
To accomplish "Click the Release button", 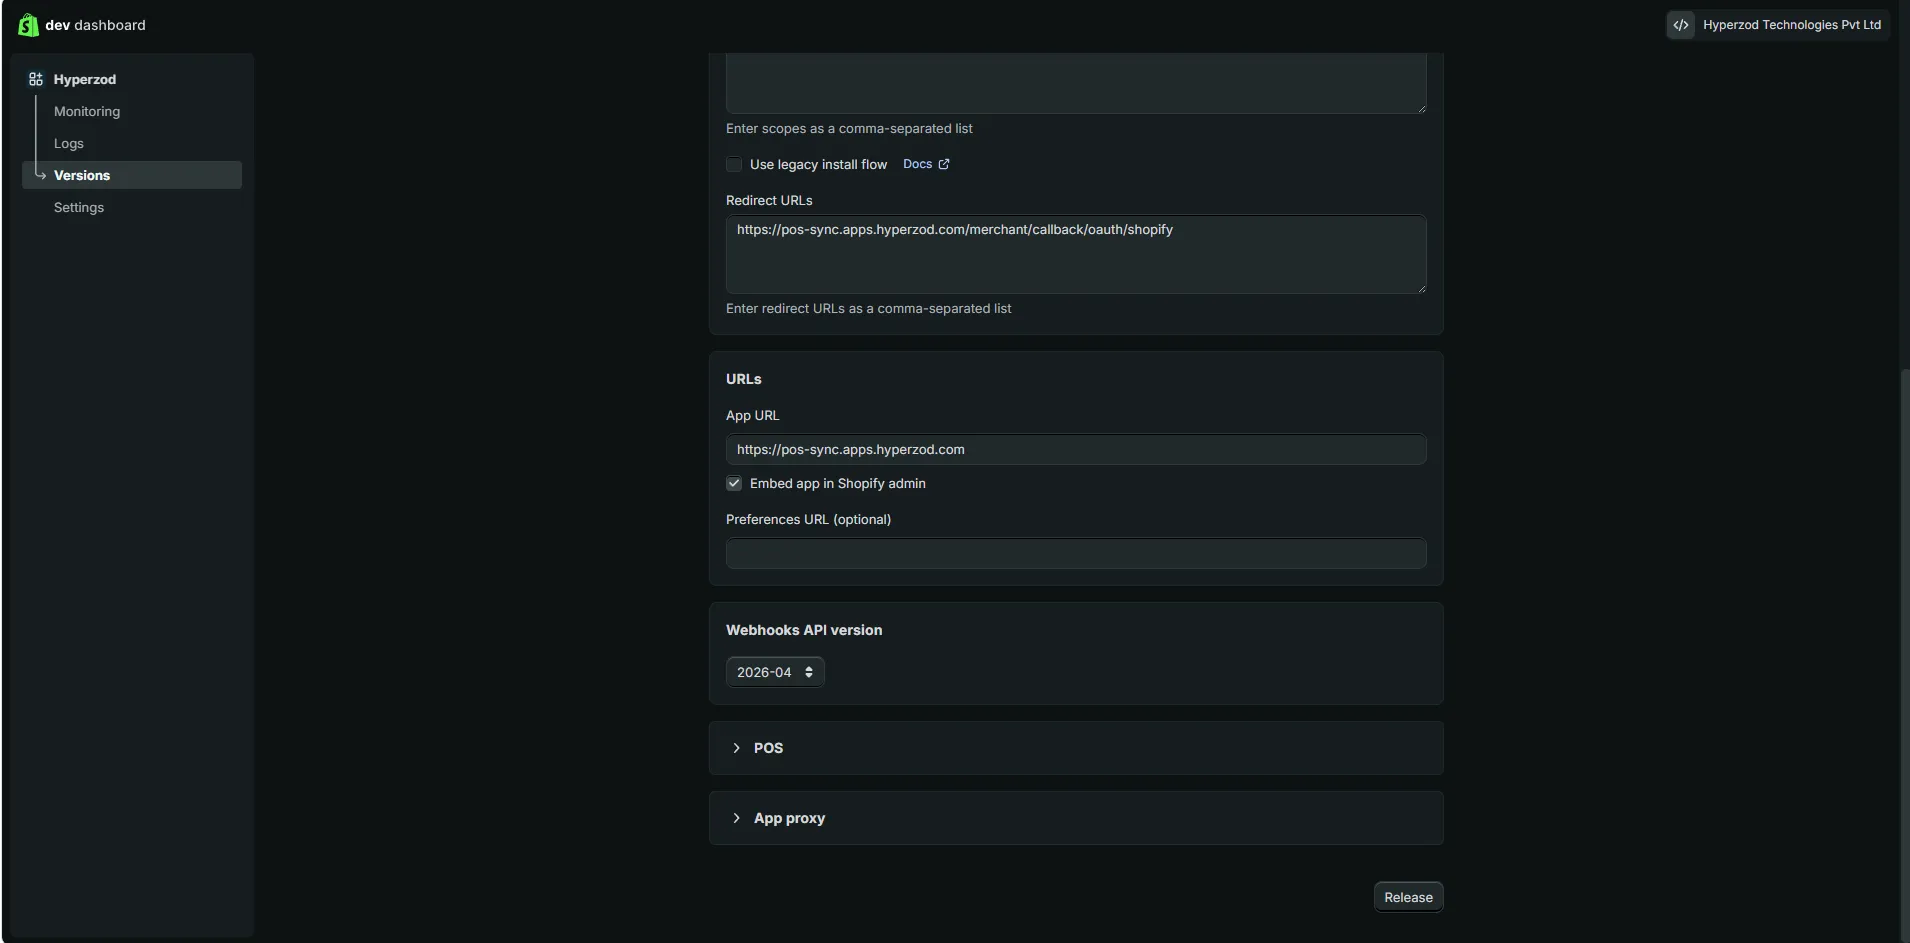I will click(x=1408, y=897).
